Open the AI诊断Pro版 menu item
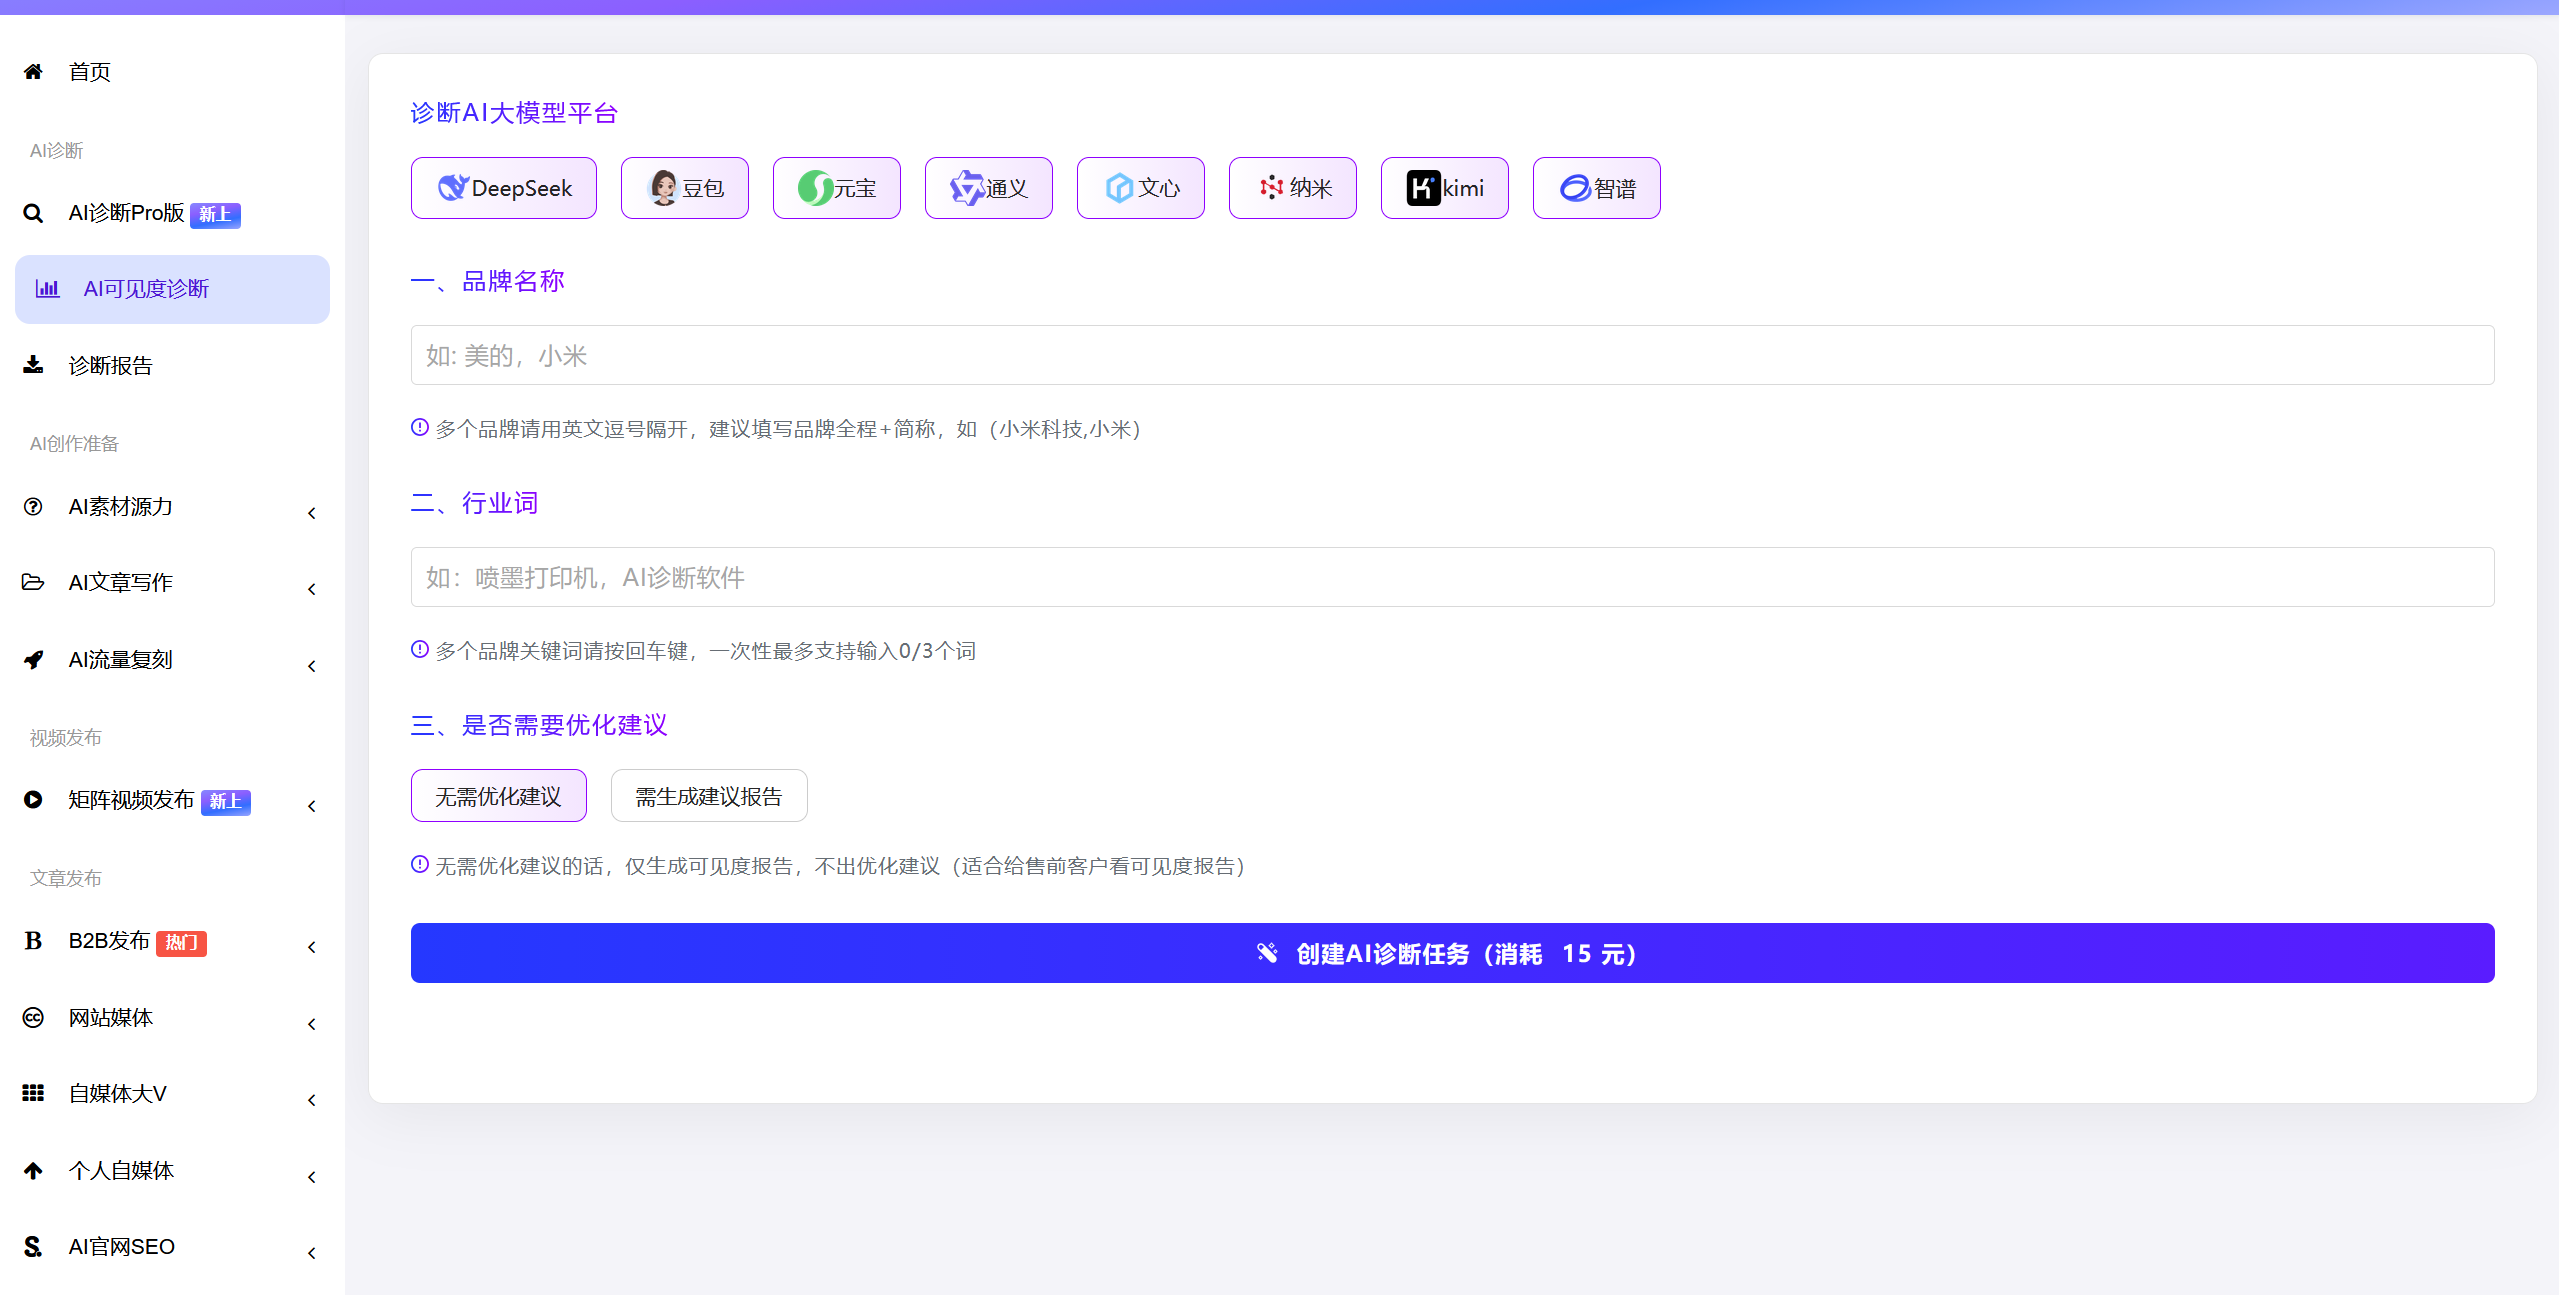The image size is (2559, 1295). click(x=172, y=213)
